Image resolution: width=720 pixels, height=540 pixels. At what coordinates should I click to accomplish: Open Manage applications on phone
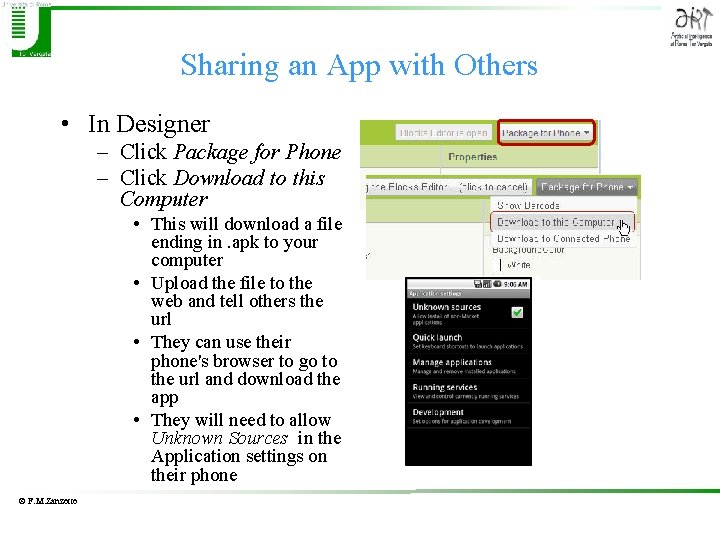point(468,366)
